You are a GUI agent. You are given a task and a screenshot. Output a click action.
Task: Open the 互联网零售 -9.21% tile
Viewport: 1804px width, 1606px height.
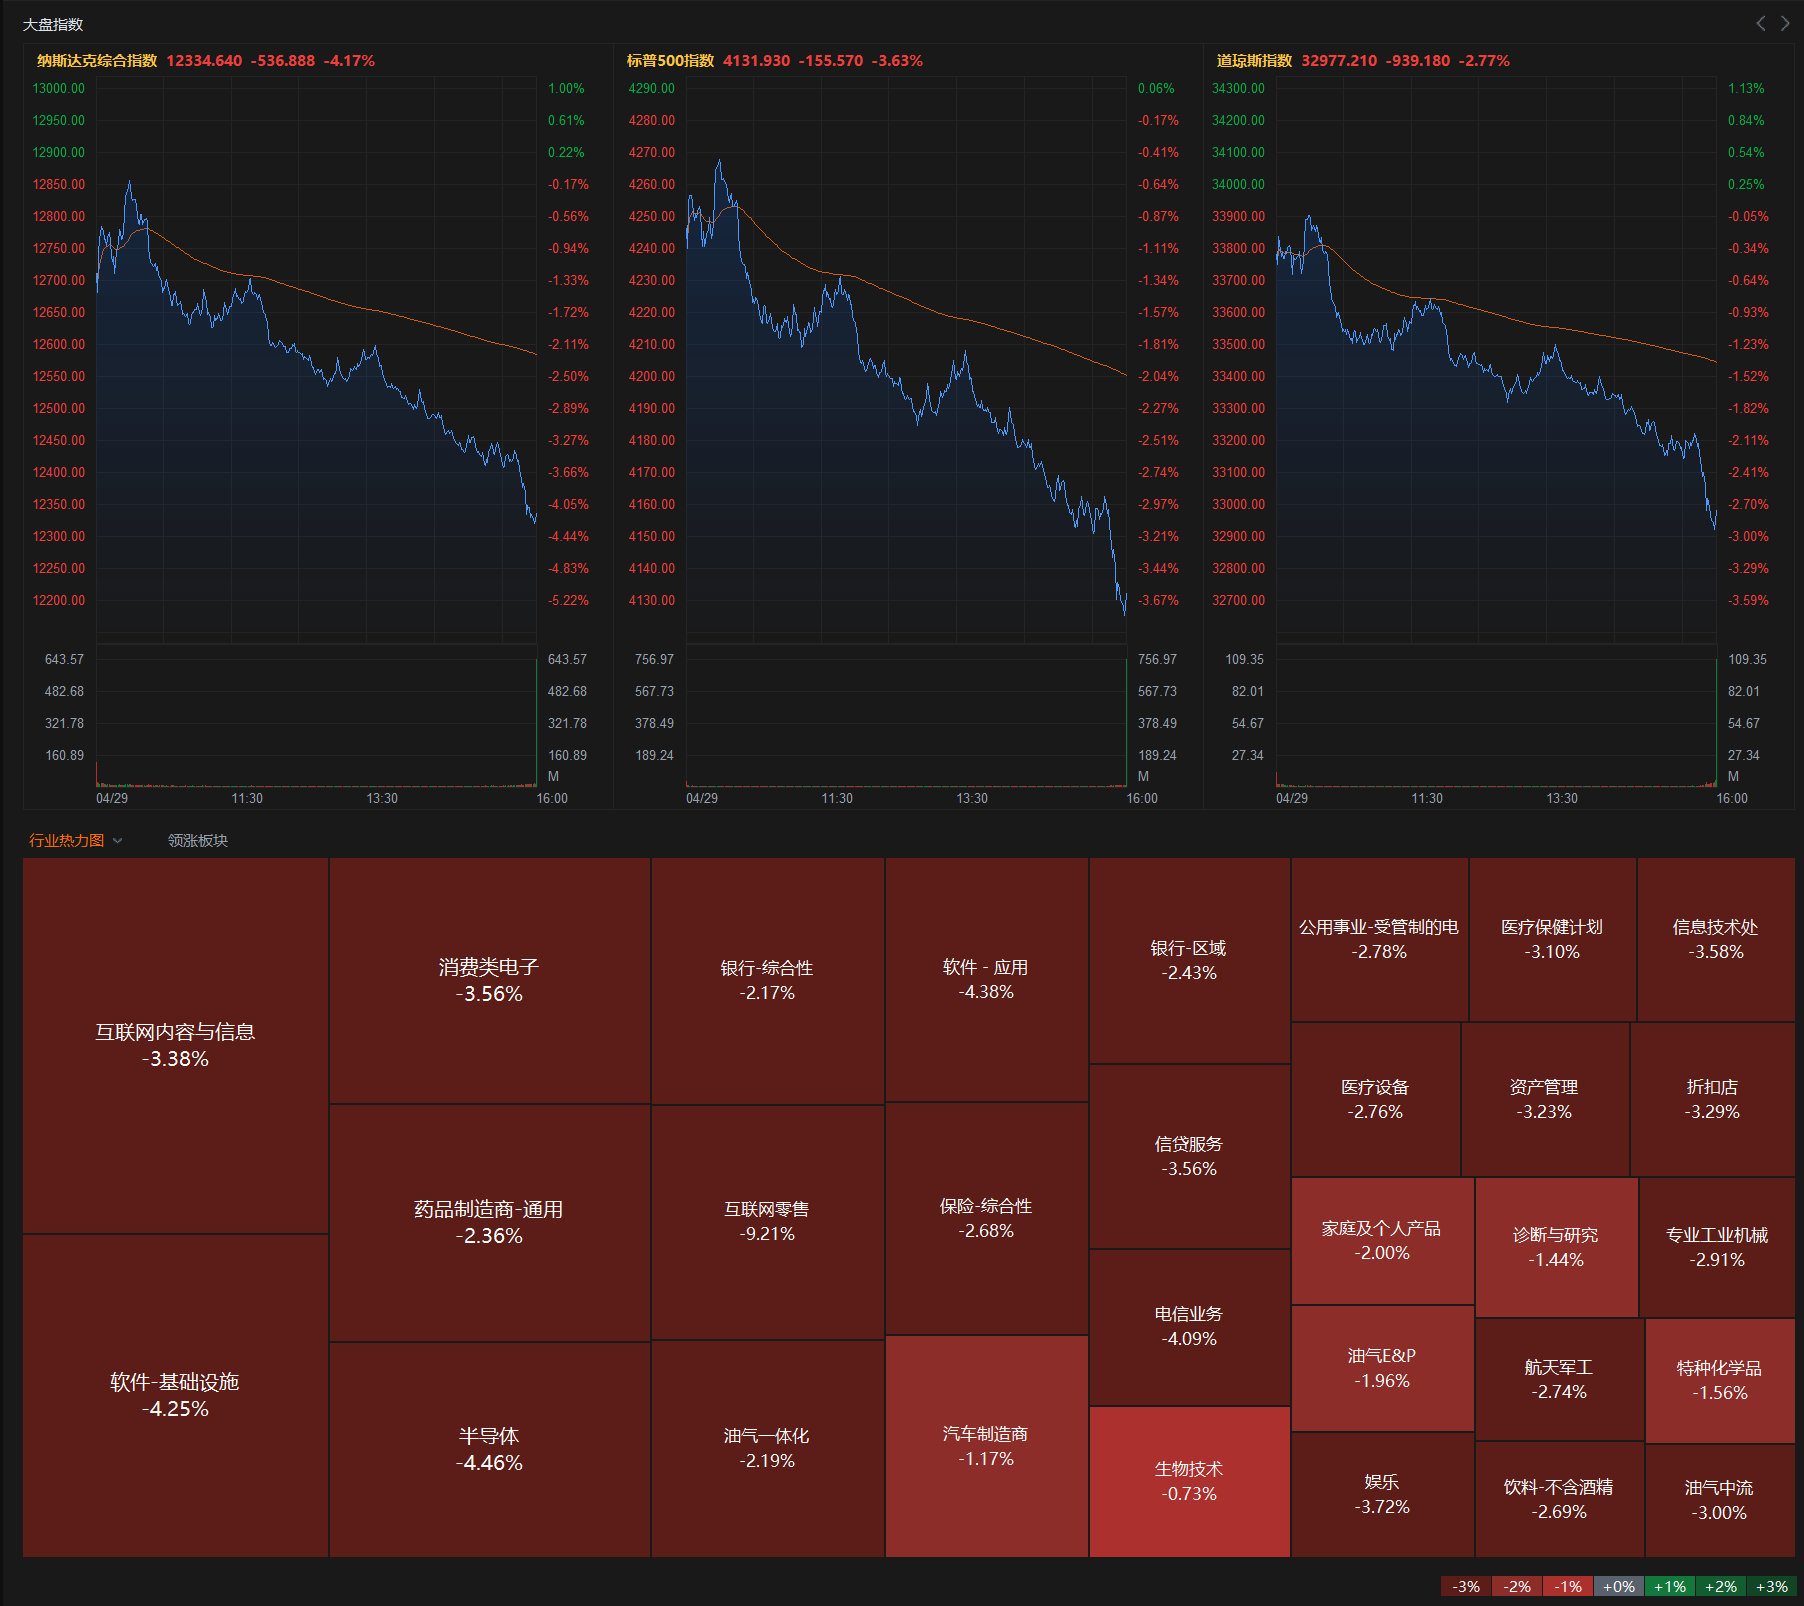[767, 1221]
